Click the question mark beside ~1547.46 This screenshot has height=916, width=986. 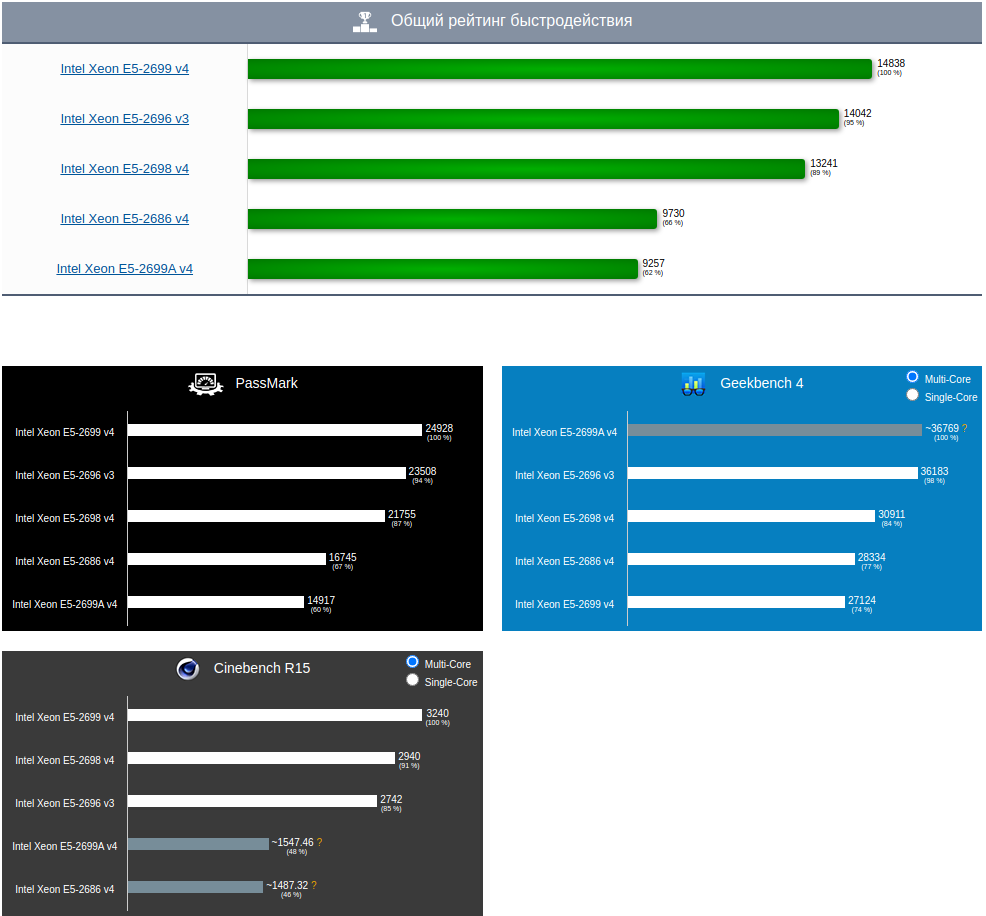pos(319,842)
